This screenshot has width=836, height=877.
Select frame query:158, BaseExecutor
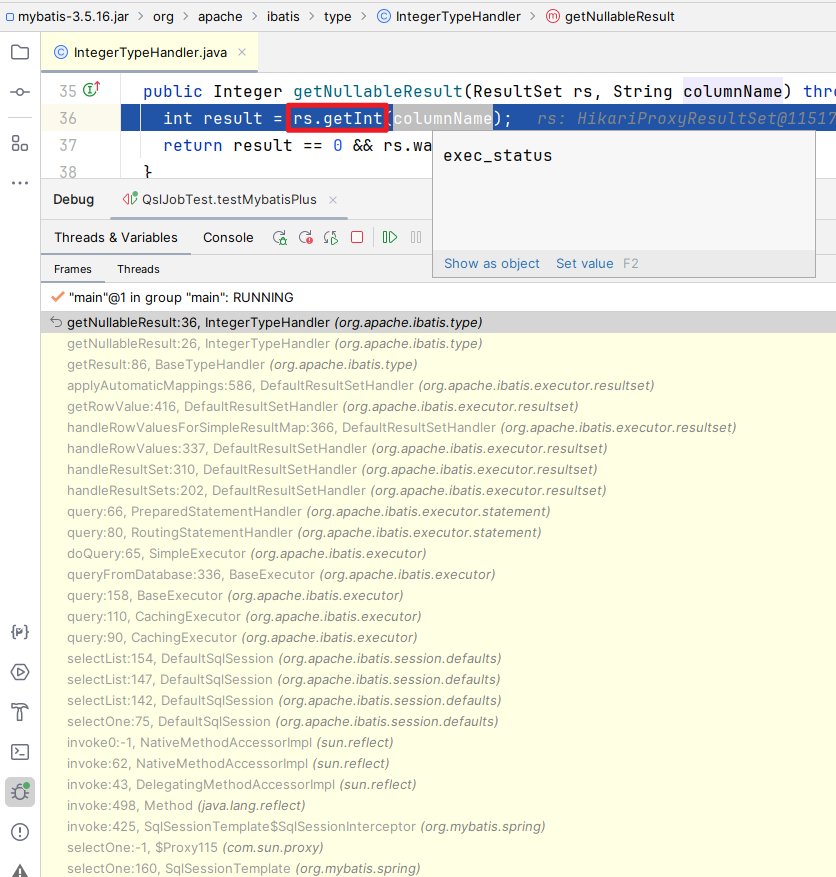438,595
